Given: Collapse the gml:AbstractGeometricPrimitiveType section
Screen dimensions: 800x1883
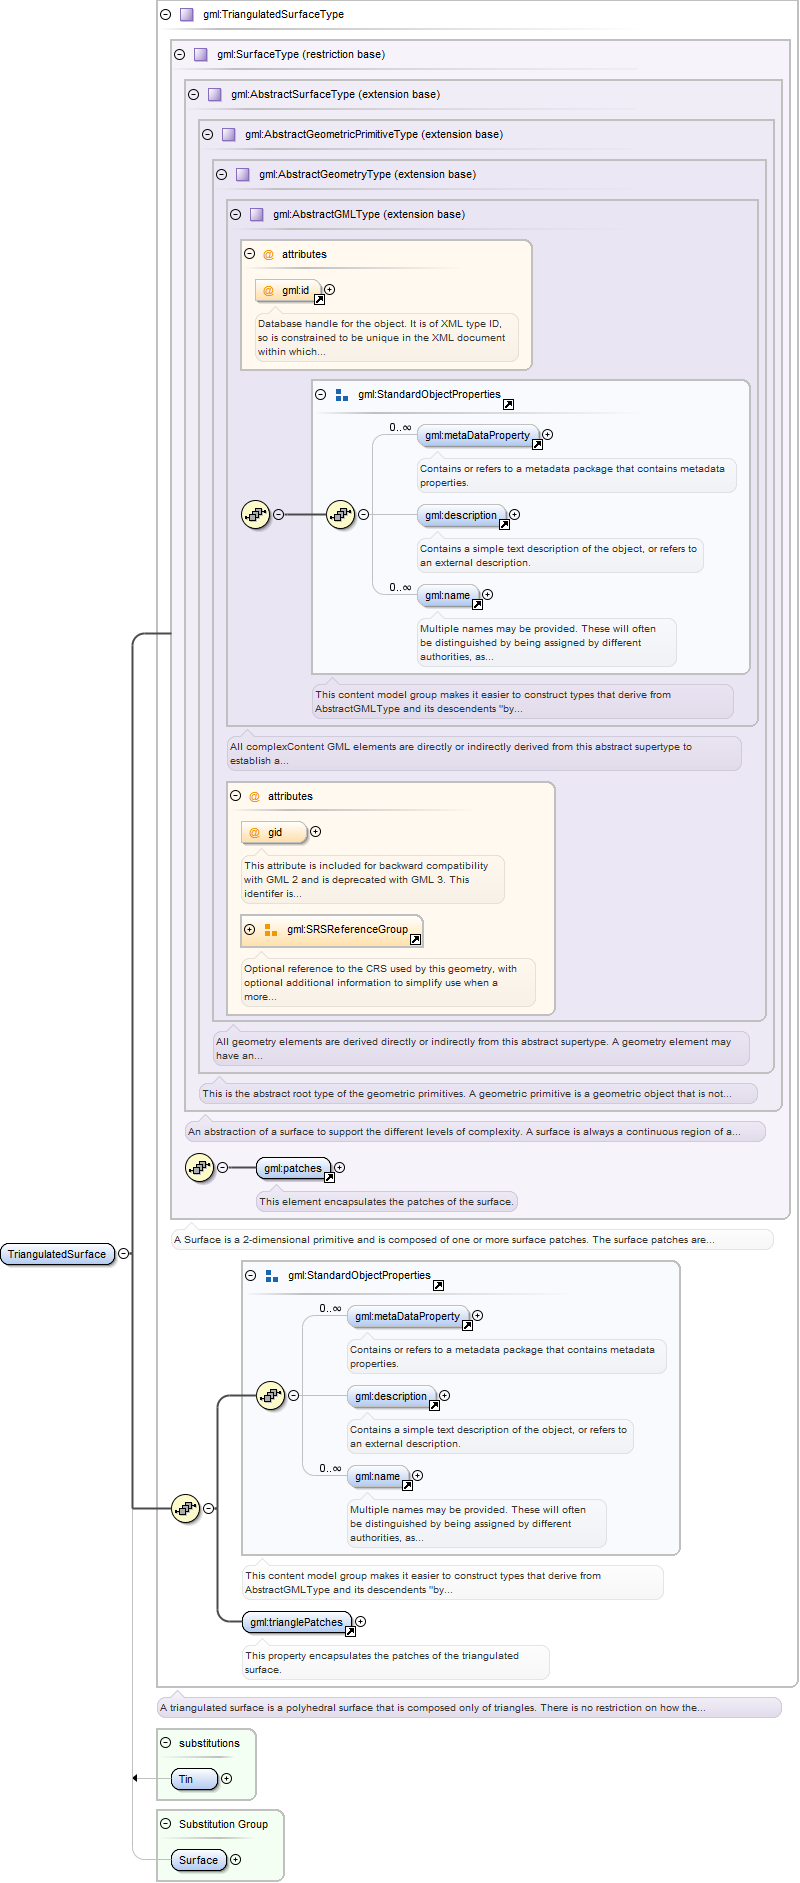Looking at the screenshot, I should coord(208,135).
